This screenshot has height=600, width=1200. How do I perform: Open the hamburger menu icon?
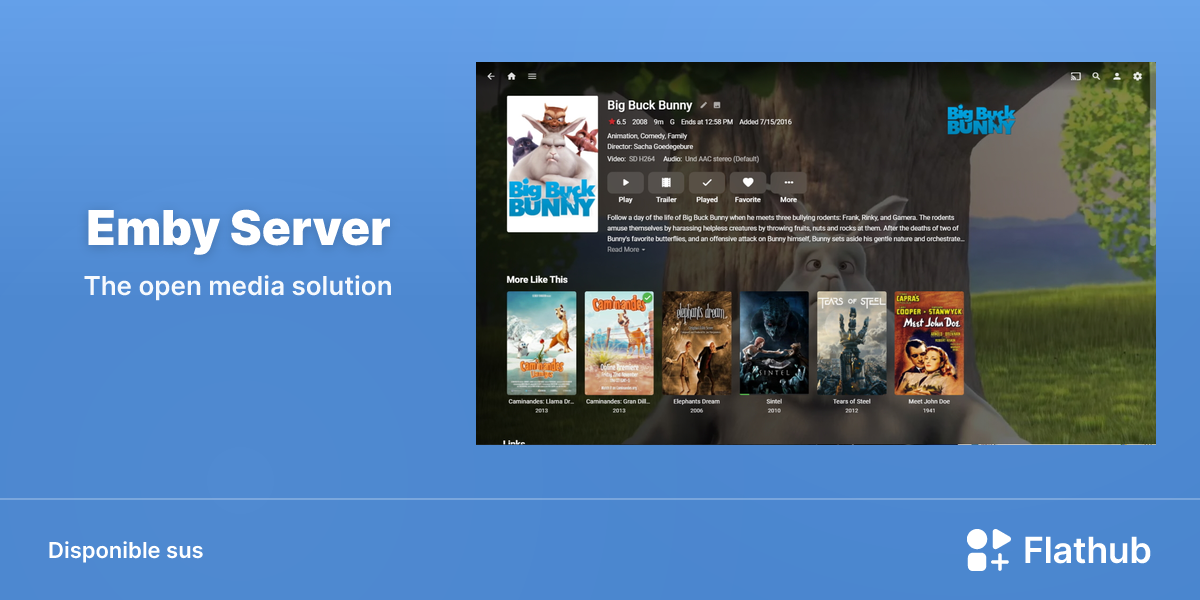point(532,76)
